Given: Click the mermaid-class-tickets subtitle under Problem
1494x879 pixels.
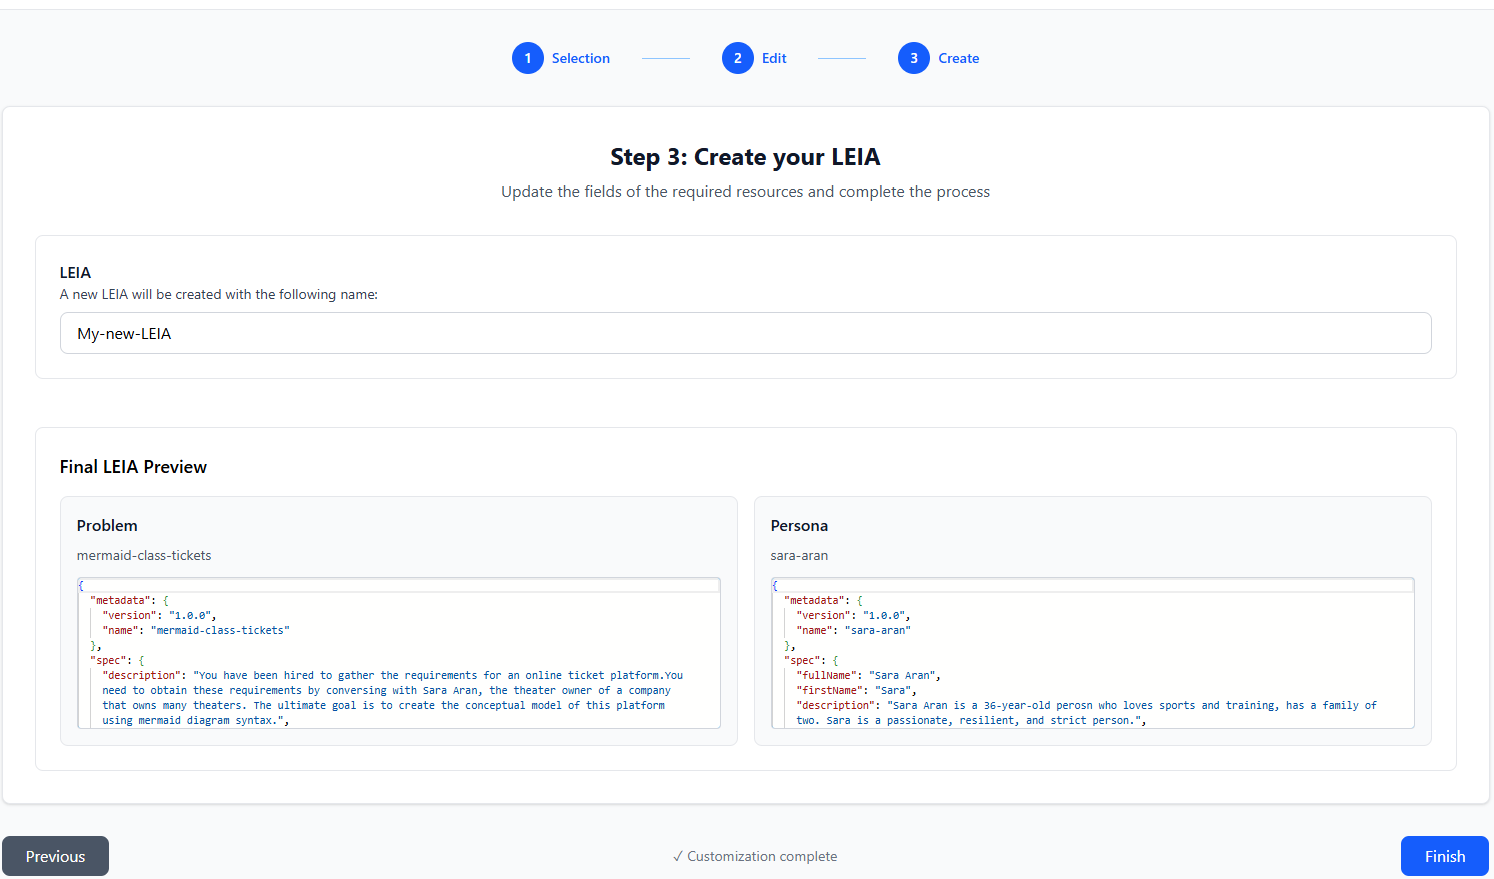Looking at the screenshot, I should tap(144, 556).
